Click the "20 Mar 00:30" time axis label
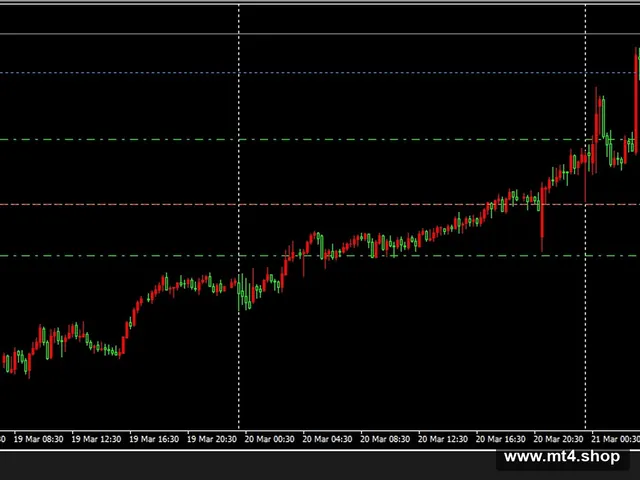640x480 pixels. [269, 439]
